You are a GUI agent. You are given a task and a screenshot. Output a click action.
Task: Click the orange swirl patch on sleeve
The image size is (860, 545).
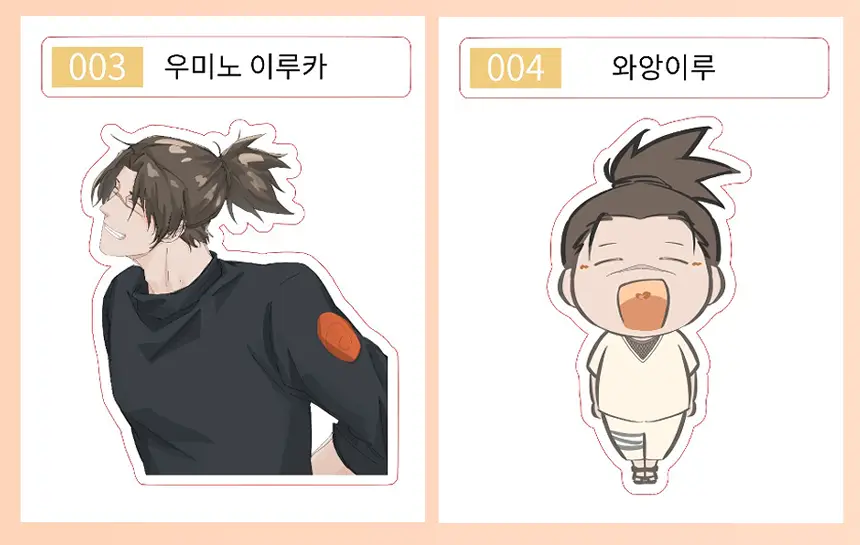pyautogui.click(x=339, y=337)
